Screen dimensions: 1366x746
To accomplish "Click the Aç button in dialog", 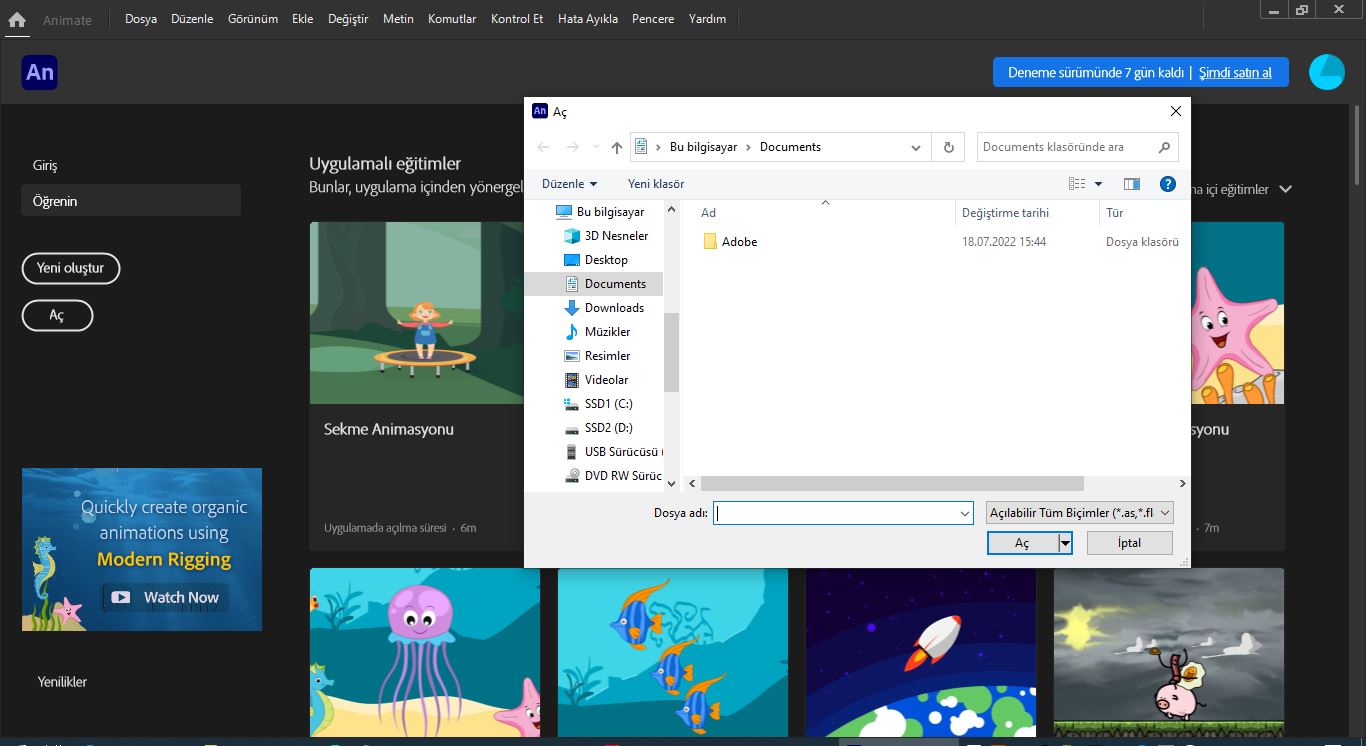I will [1022, 543].
